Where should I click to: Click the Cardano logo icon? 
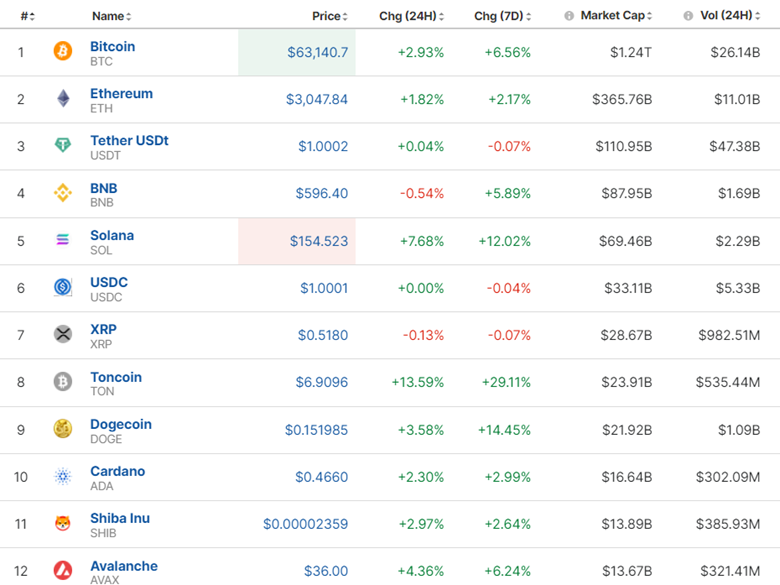(x=63, y=476)
